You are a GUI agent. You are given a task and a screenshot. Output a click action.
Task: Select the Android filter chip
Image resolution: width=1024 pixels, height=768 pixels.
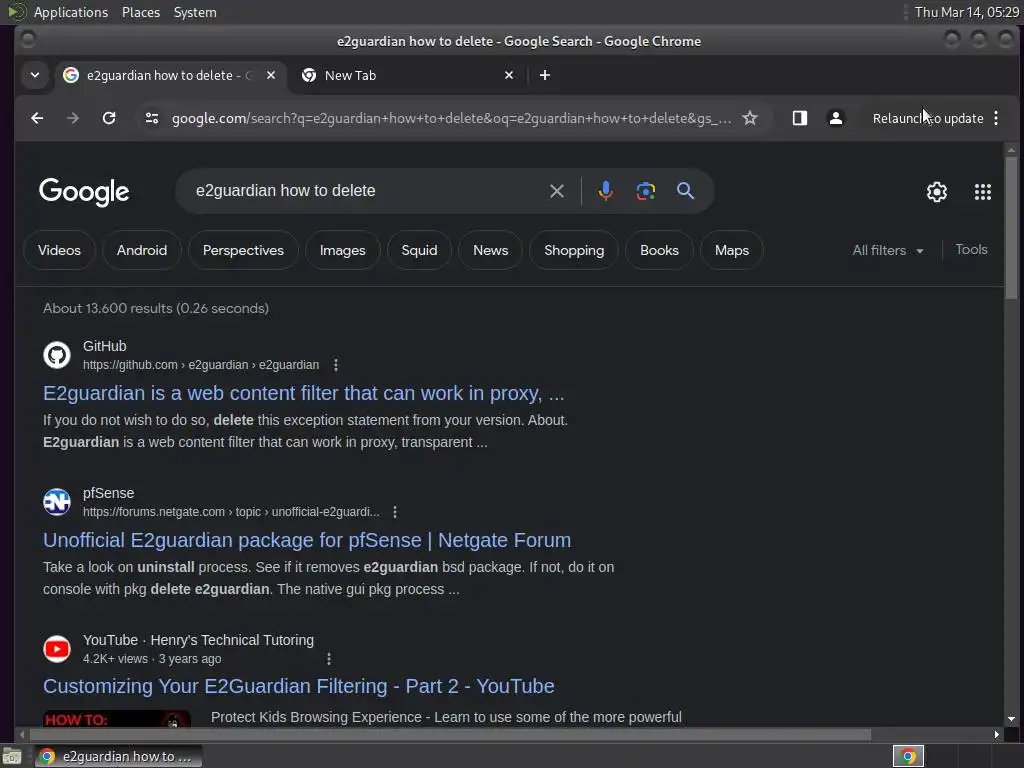[x=142, y=250]
